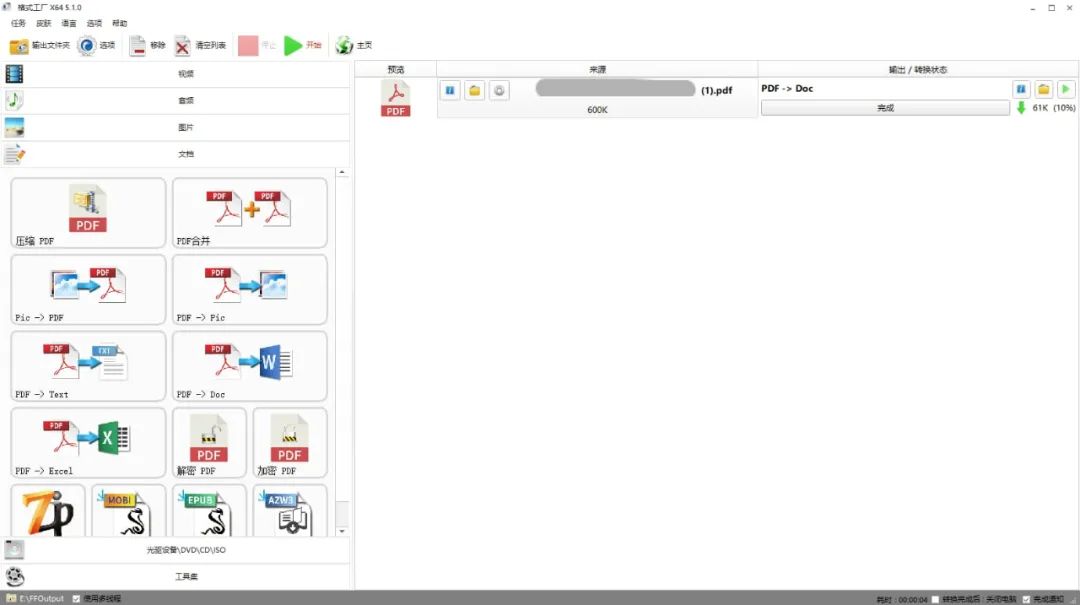1080x605 pixels.
Task: Click the scroll down arrow of tool list
Action: point(342,532)
